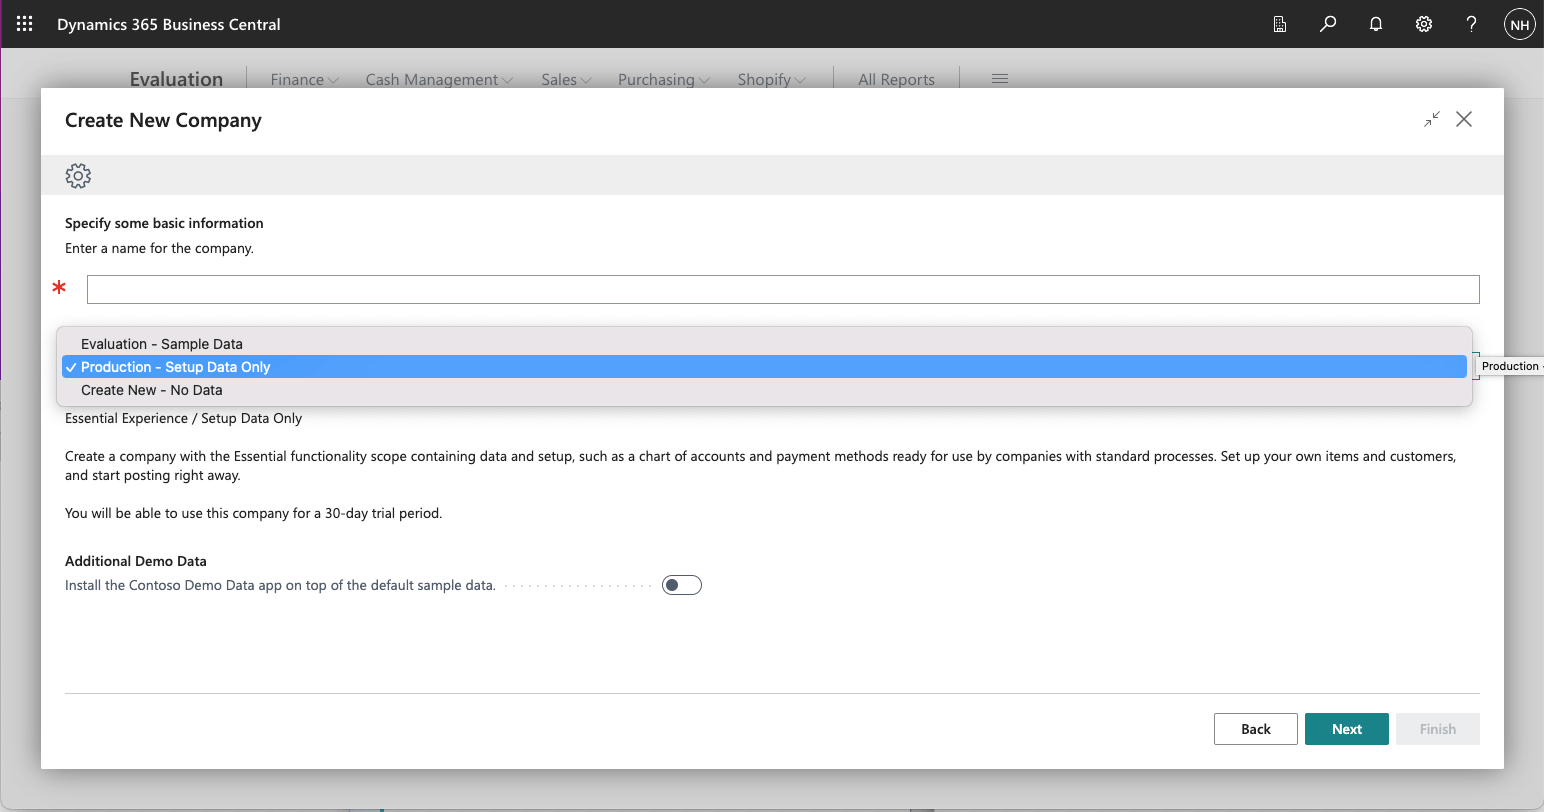The height and width of the screenshot is (812, 1544).
Task: Open the notifications bell
Action: 1376,24
